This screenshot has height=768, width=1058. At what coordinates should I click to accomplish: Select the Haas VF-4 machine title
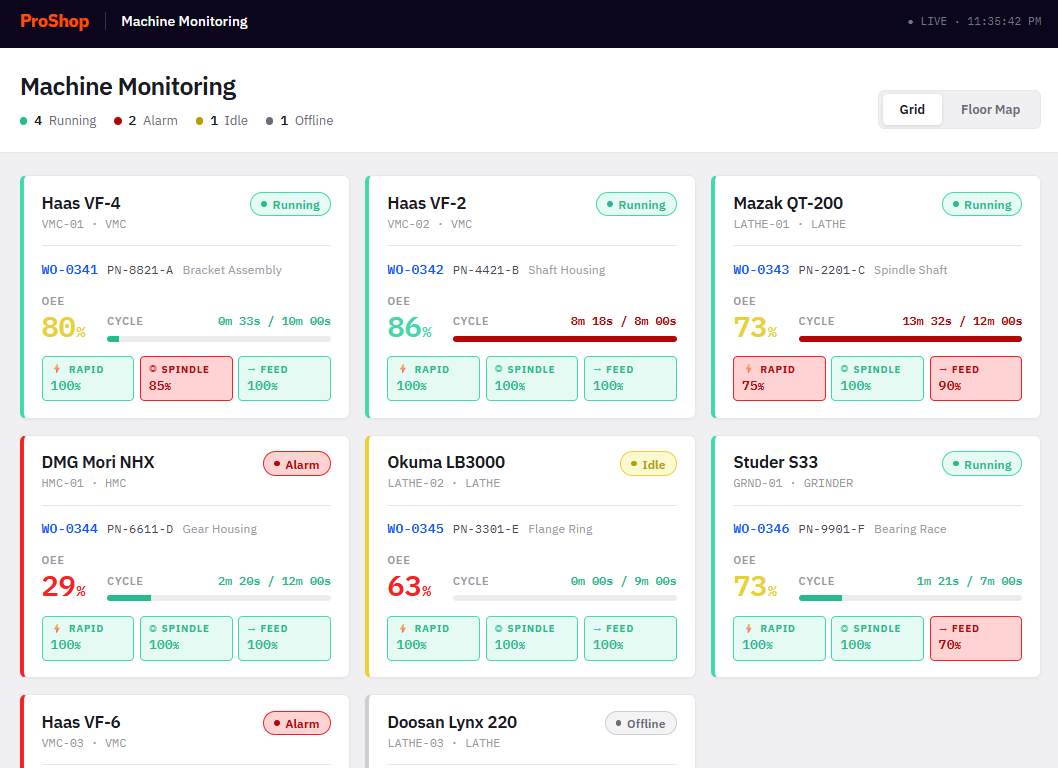(x=81, y=203)
